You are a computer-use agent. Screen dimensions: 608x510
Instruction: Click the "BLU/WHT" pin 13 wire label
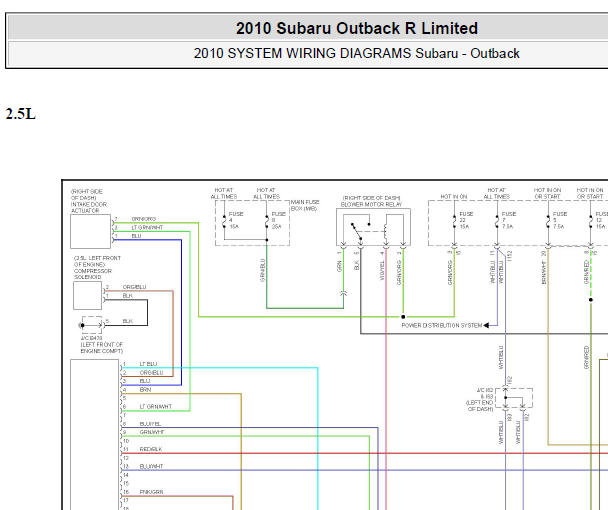click(151, 466)
